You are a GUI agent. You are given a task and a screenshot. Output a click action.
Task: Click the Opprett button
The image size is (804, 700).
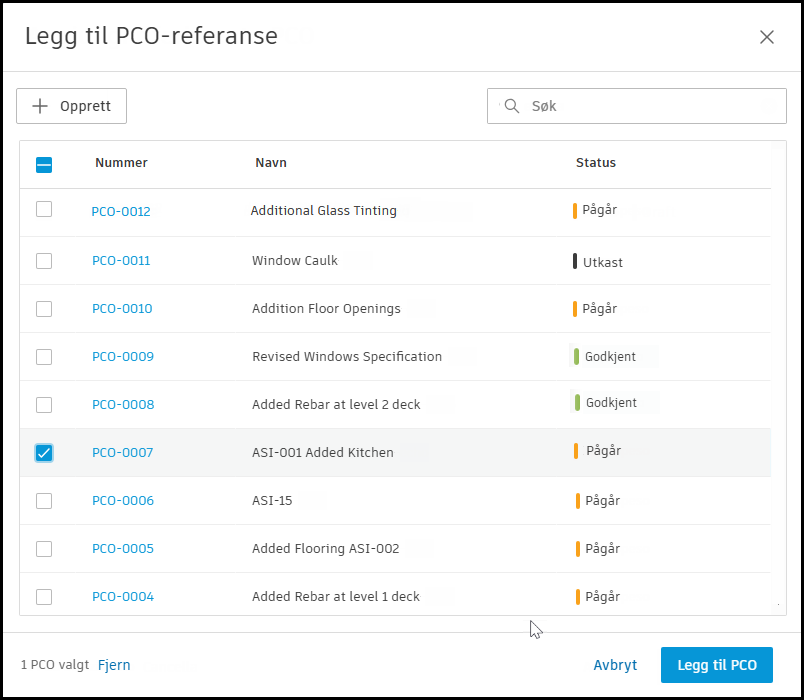click(71, 106)
